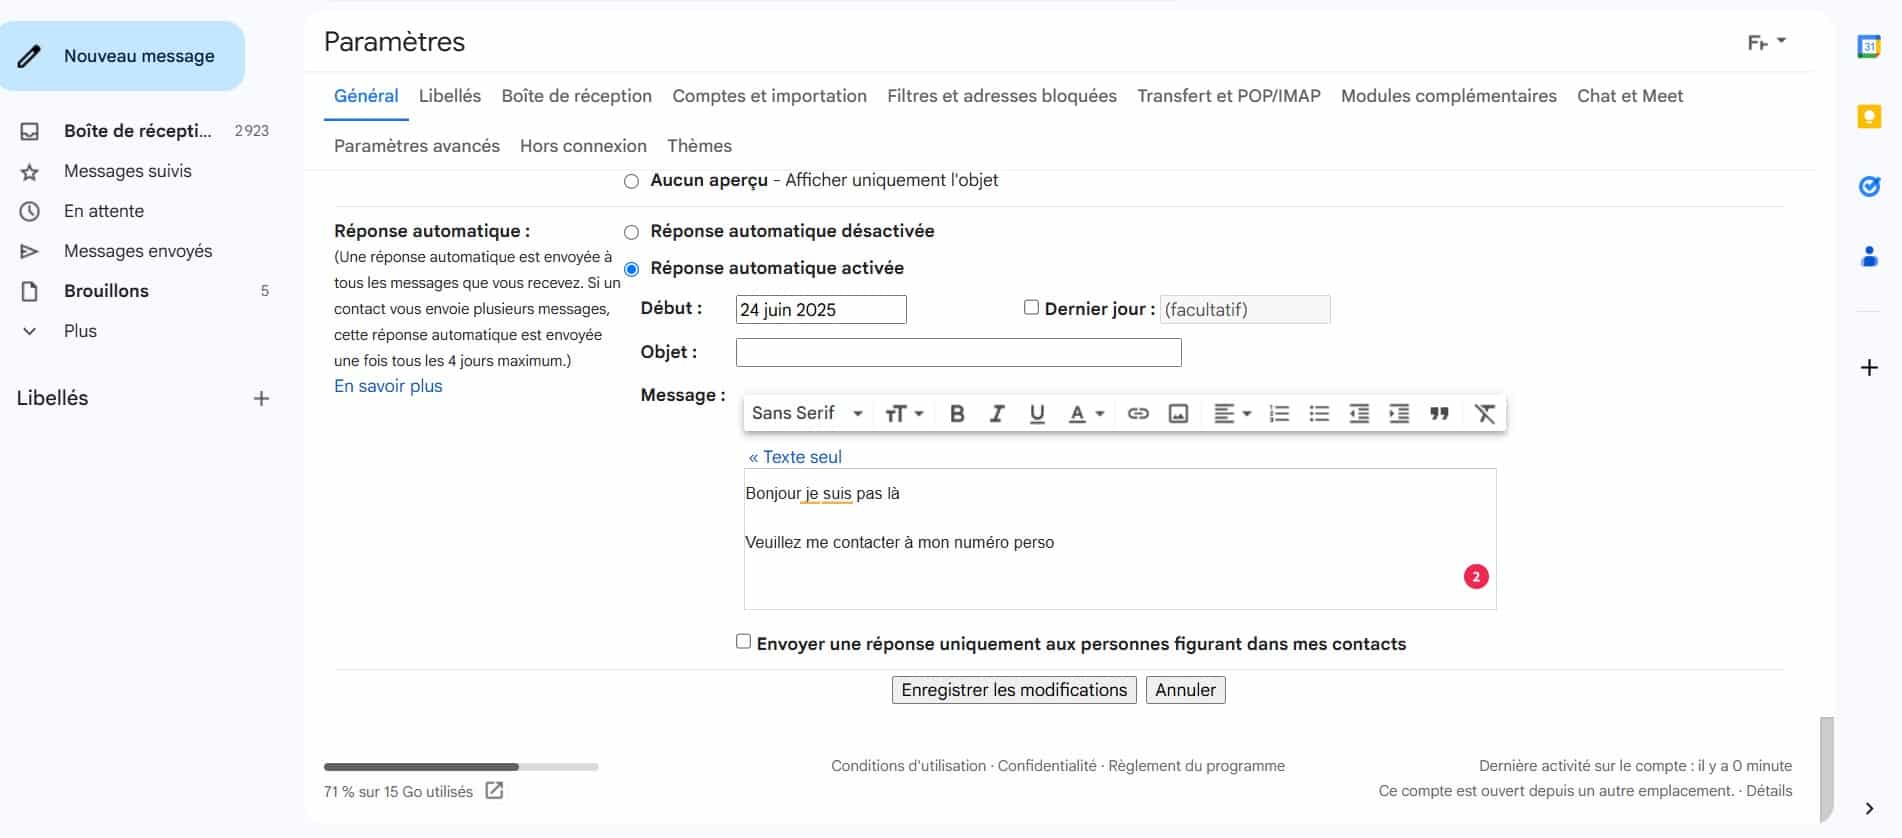This screenshot has height=838, width=1902.
Task: Open the text color picker
Action: [x=1086, y=413]
